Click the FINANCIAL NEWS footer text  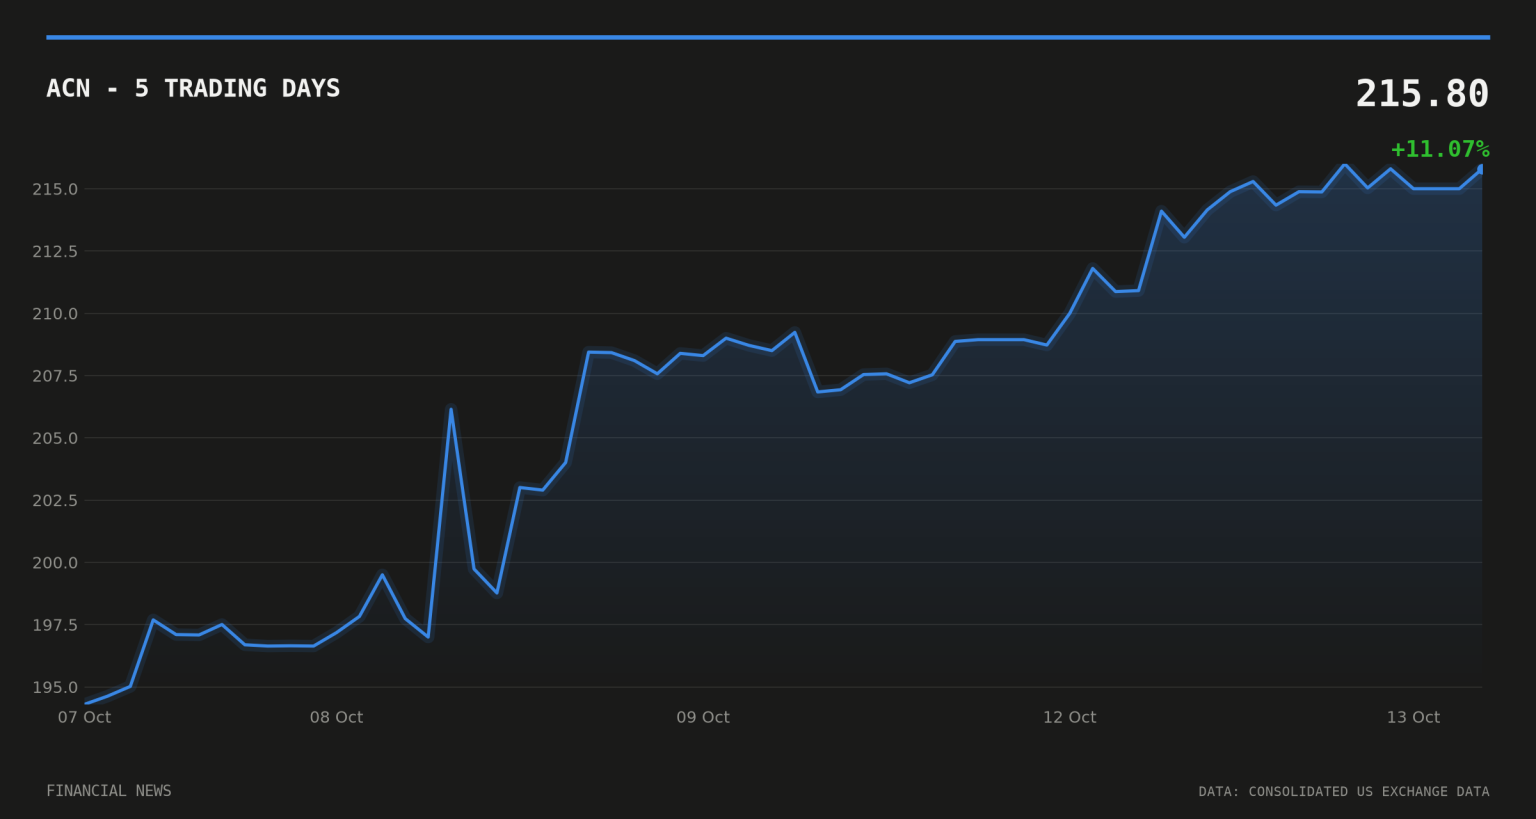(x=109, y=791)
